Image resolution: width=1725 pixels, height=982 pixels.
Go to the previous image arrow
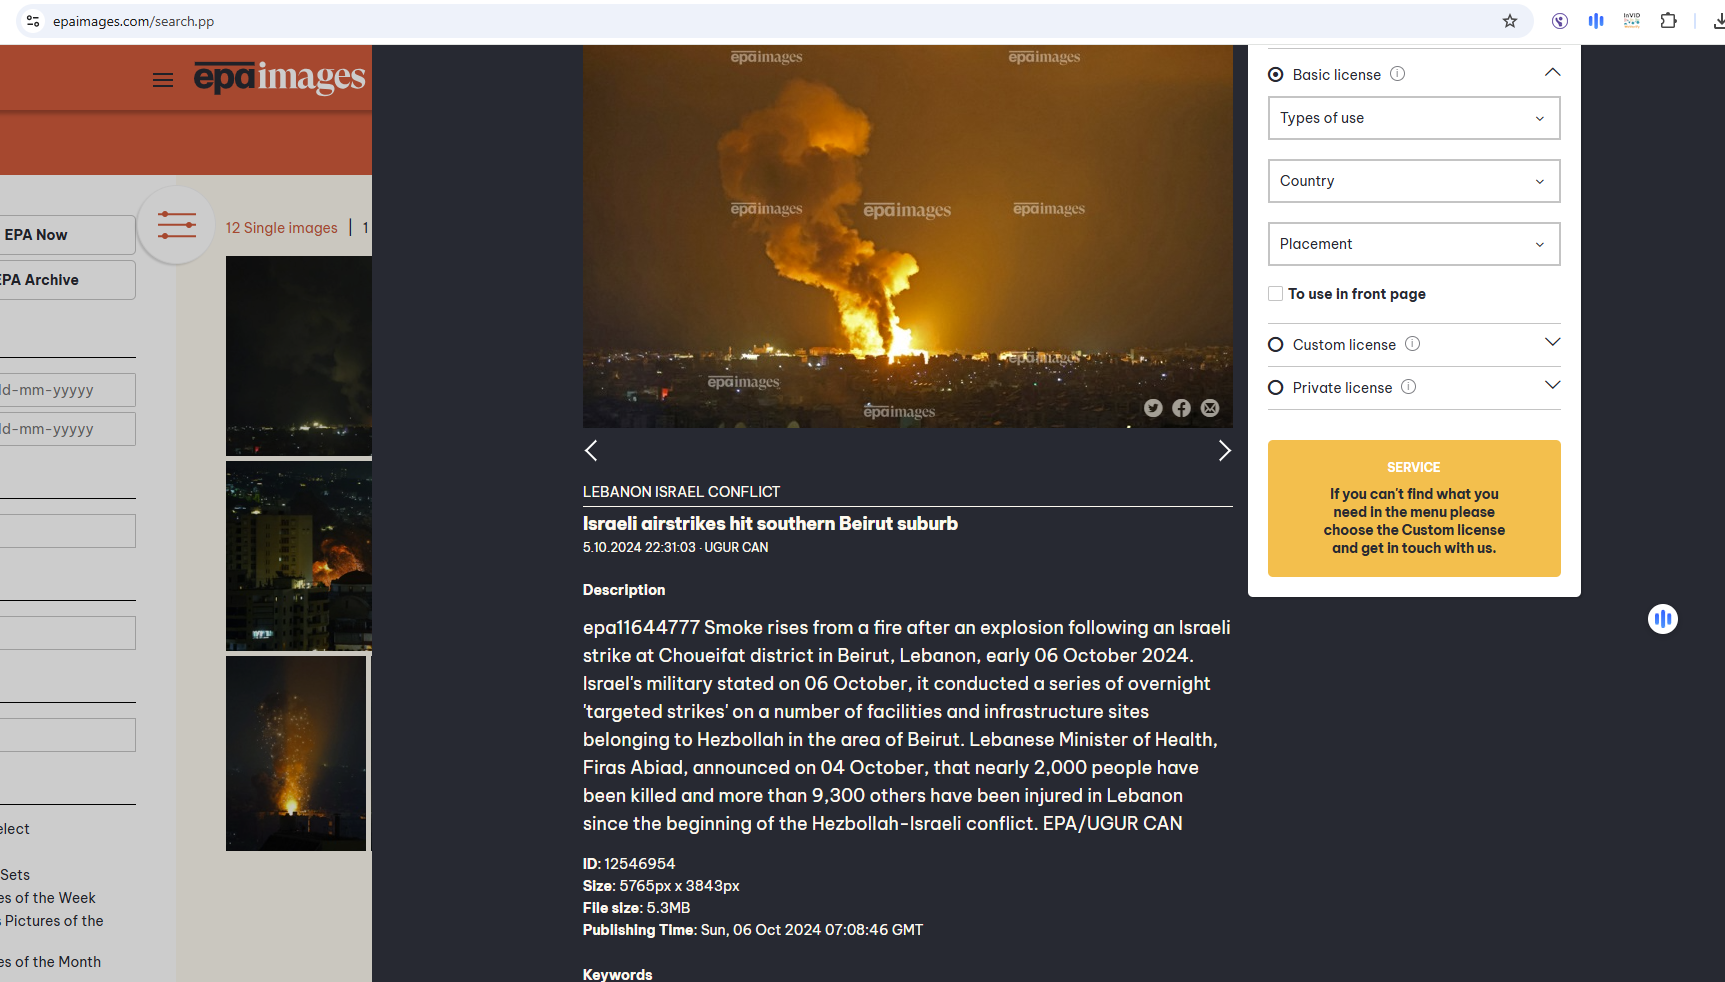(591, 451)
